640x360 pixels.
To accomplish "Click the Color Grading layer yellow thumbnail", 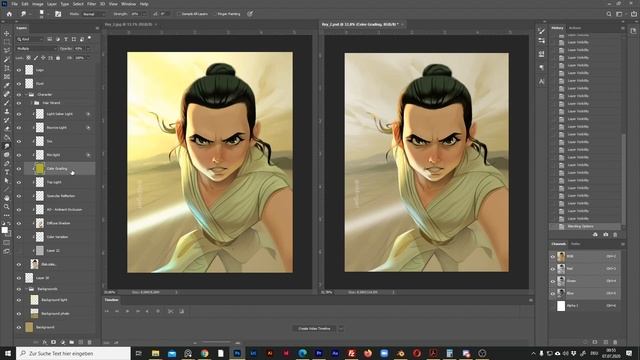I will 40,169.
